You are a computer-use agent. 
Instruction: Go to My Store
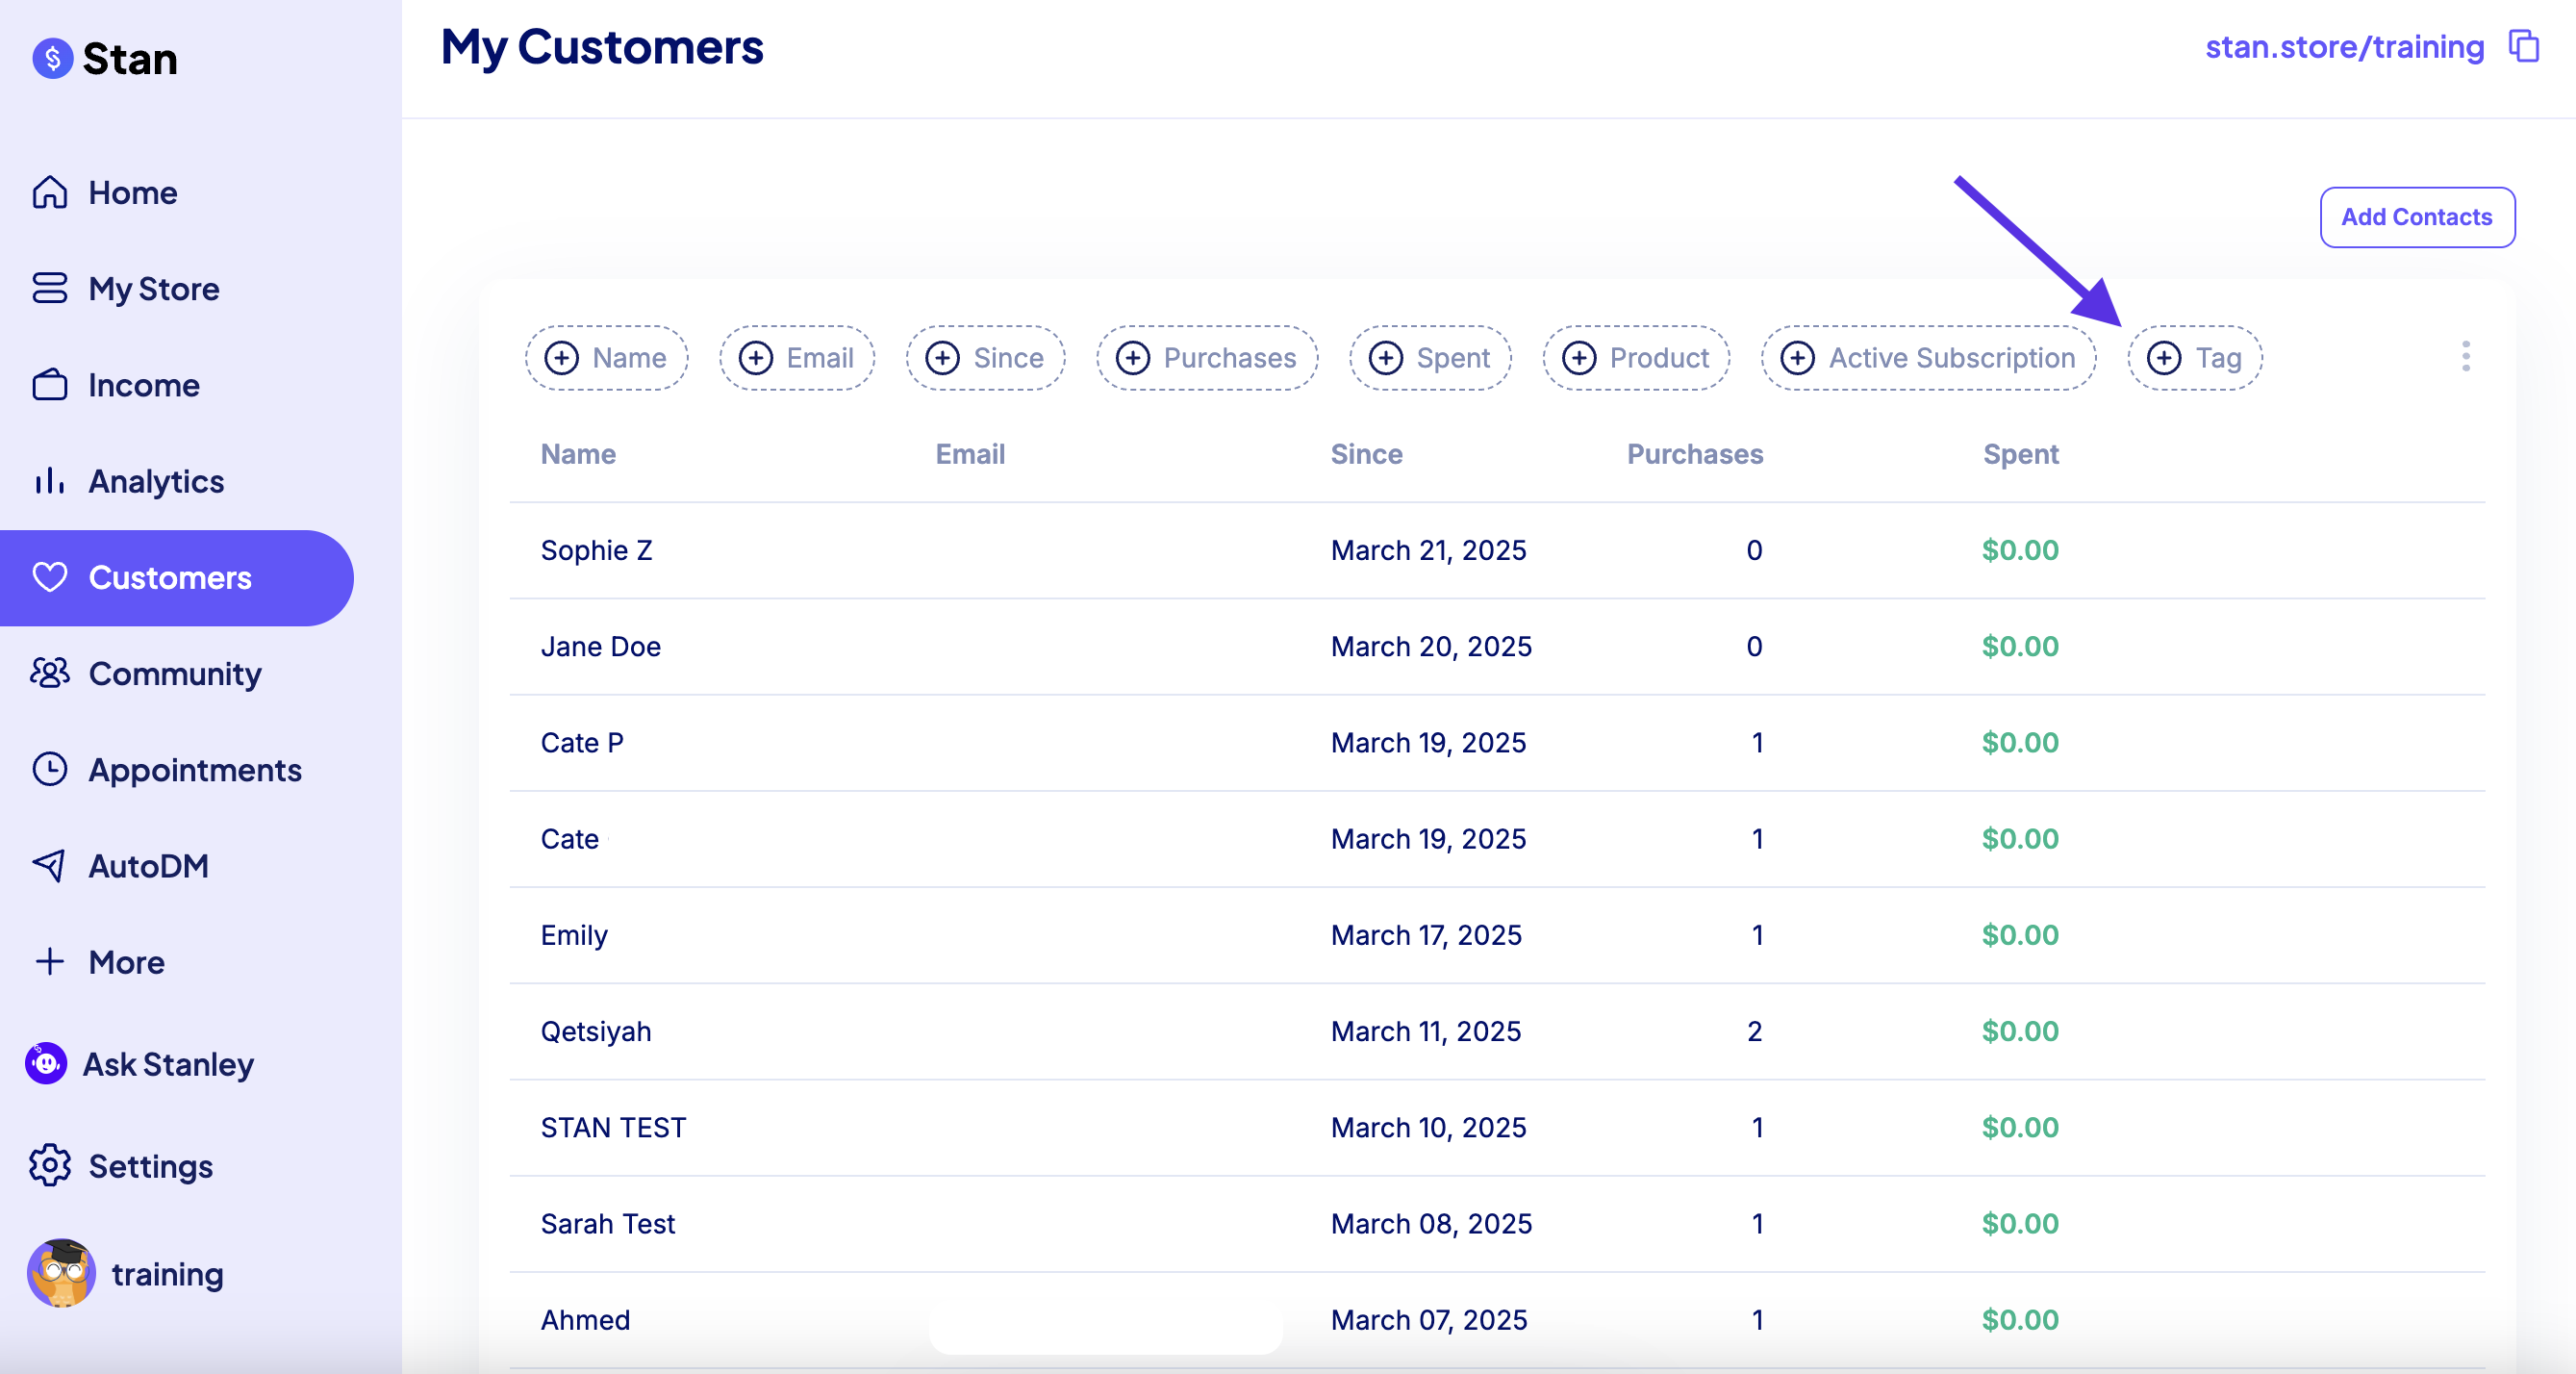(154, 289)
